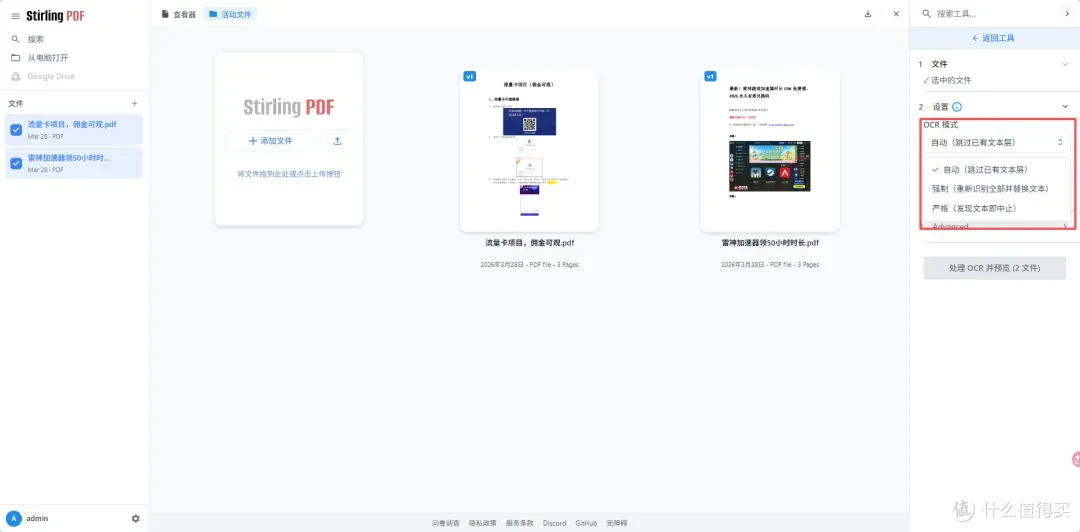Click the download icon in top bar

pyautogui.click(x=868, y=14)
